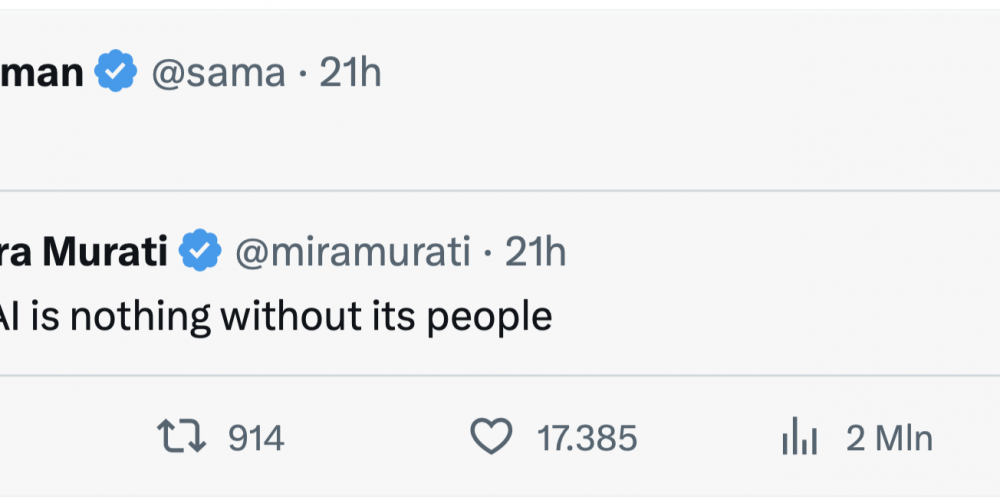Open the 2 Mln views count
Screen dimensions: 1000x500
890,439
